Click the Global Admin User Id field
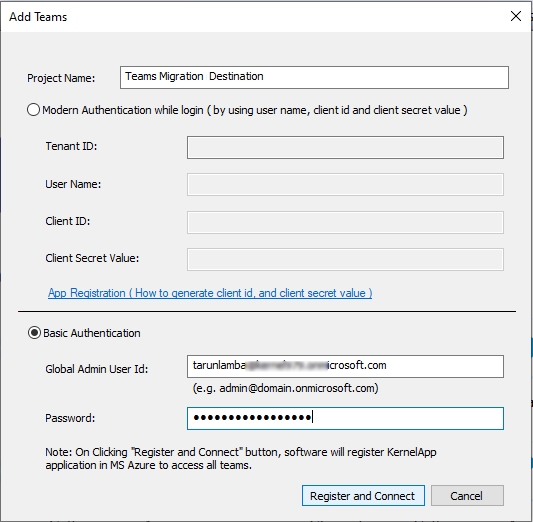Image resolution: width=533 pixels, height=522 pixels. click(x=345, y=366)
